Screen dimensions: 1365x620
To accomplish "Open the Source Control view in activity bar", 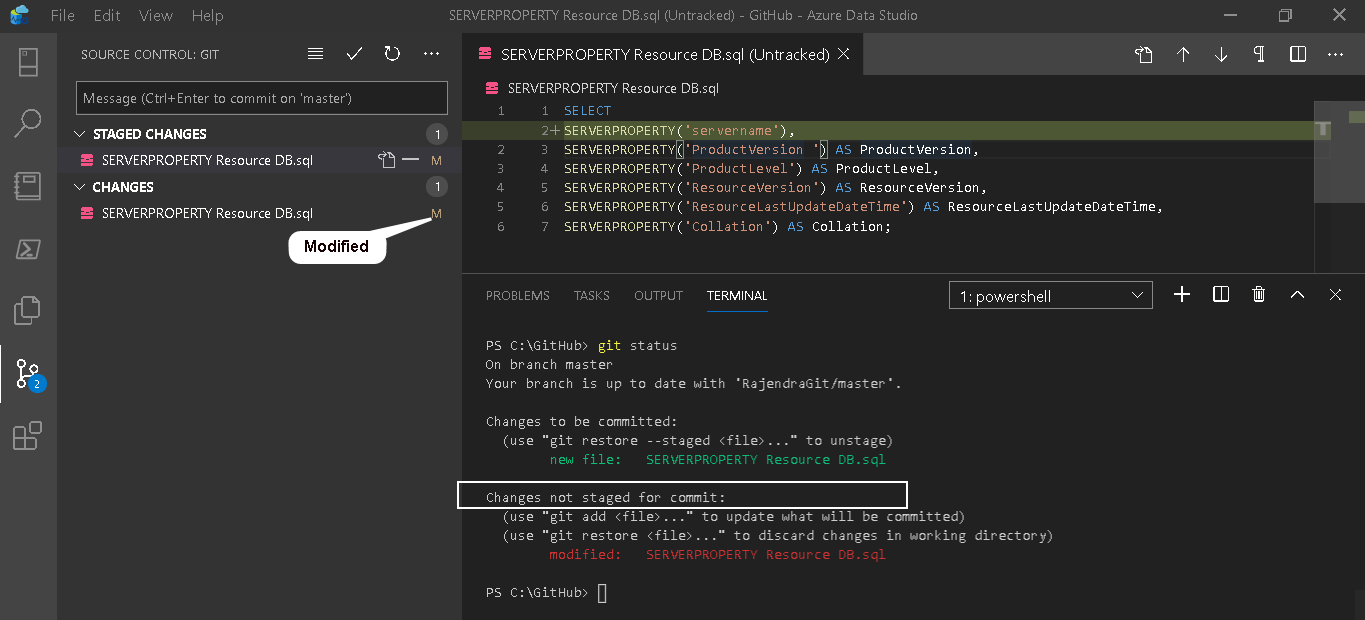I will tap(27, 374).
